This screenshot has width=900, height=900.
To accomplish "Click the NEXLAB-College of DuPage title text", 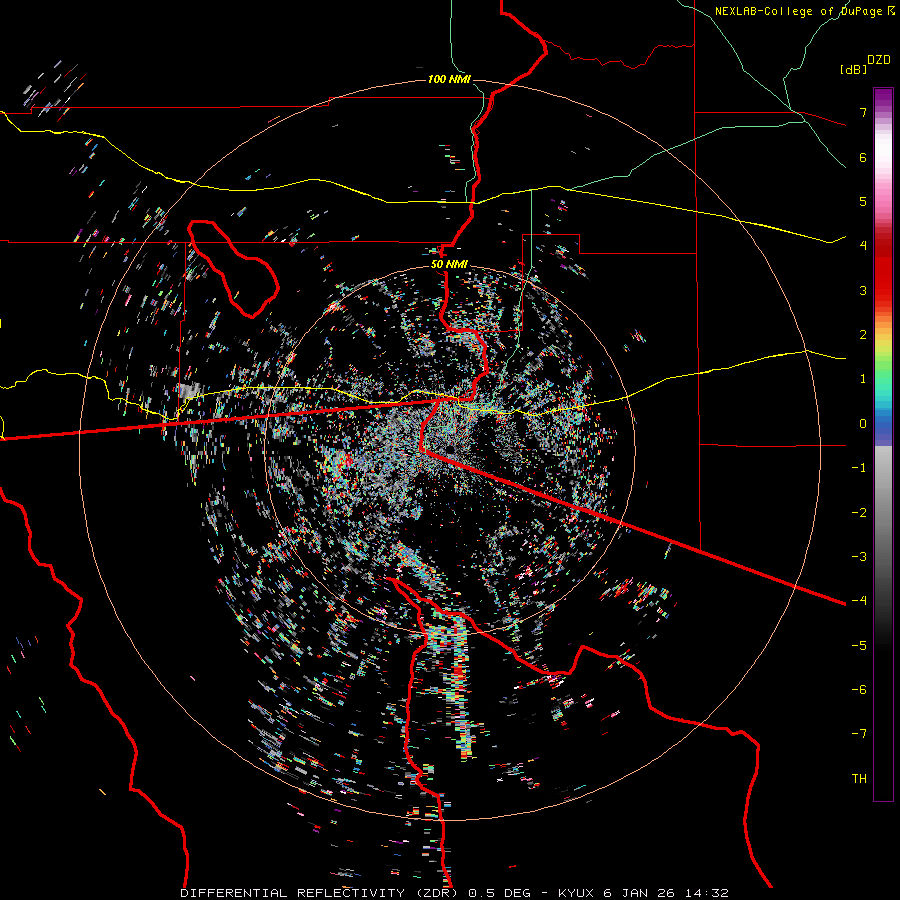I will tap(798, 11).
